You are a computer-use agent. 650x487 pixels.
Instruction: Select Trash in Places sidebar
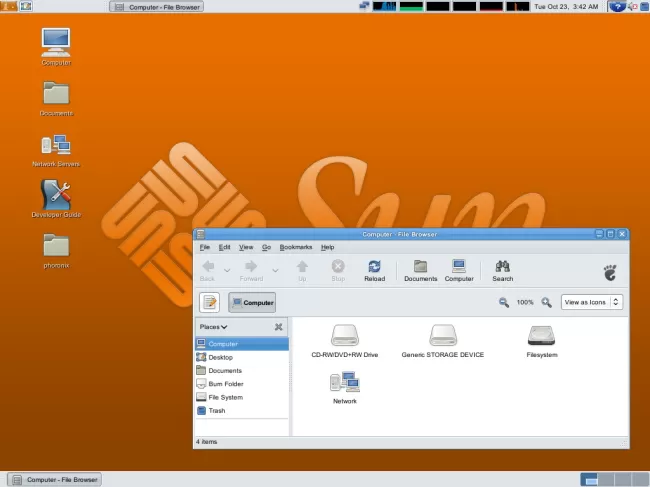pos(216,410)
